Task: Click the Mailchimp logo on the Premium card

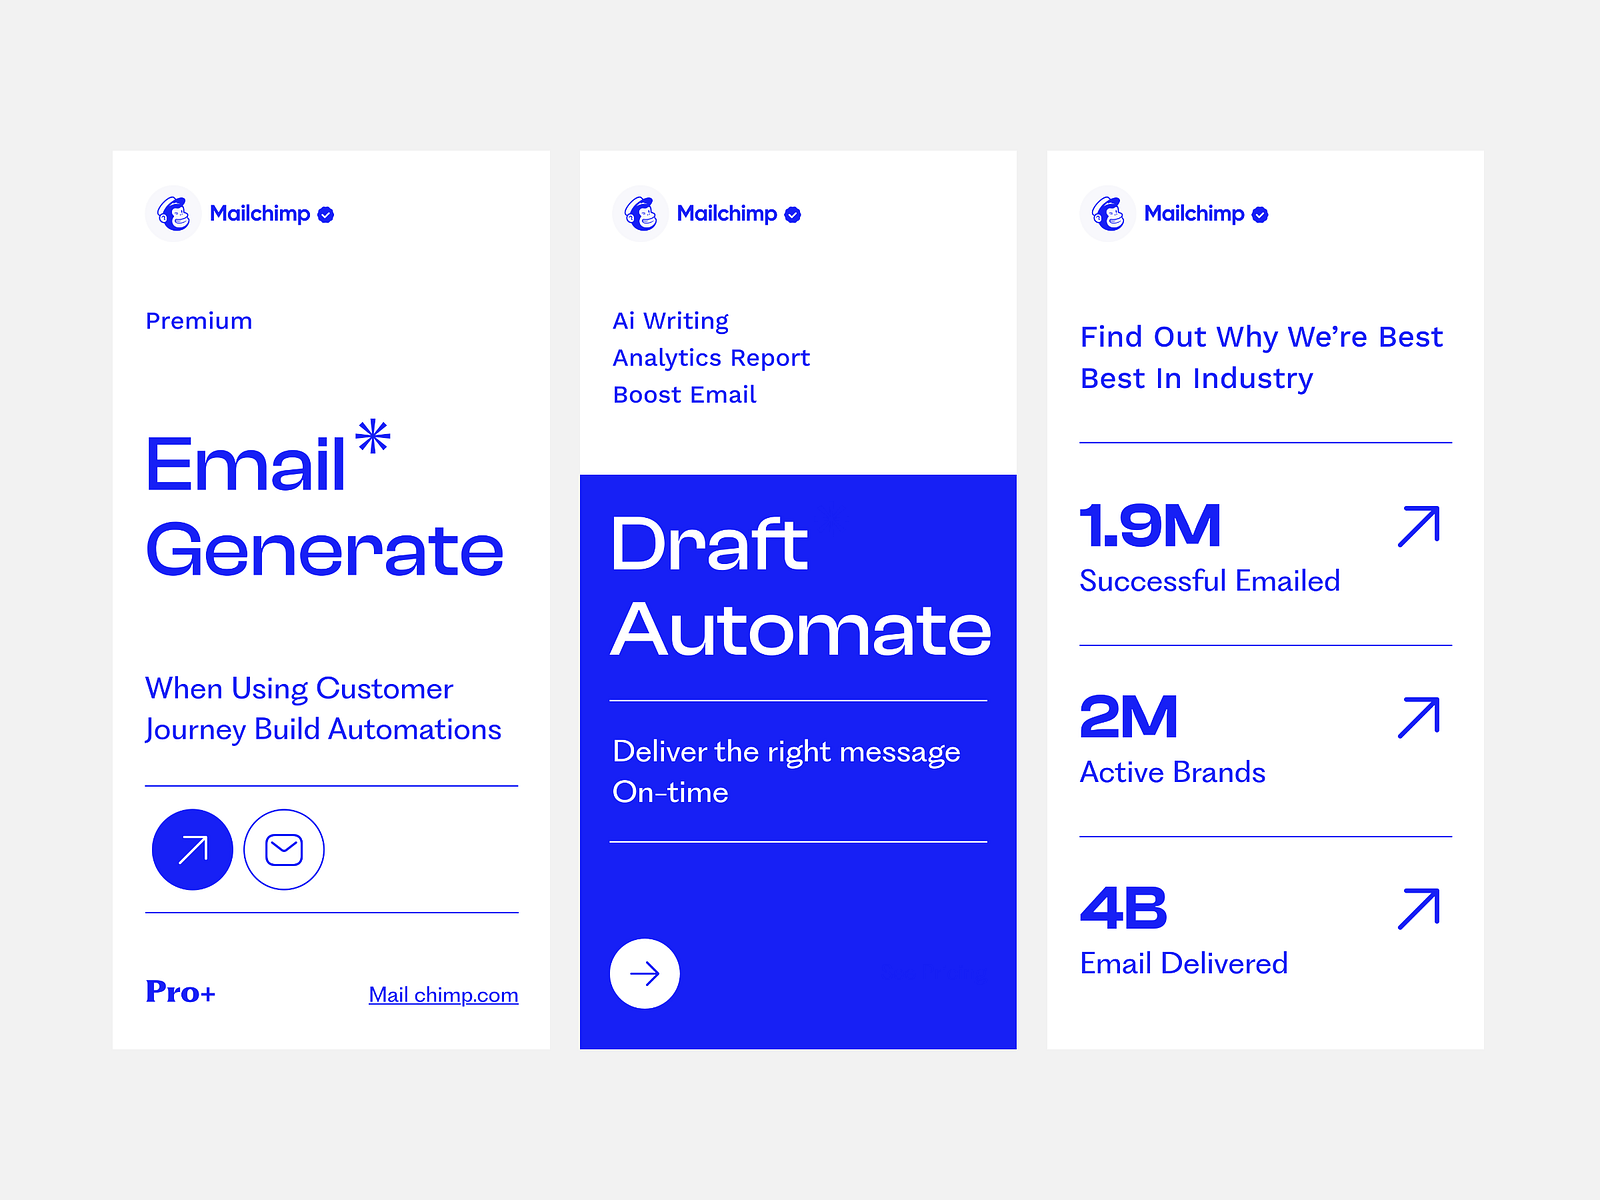Action: tap(174, 213)
